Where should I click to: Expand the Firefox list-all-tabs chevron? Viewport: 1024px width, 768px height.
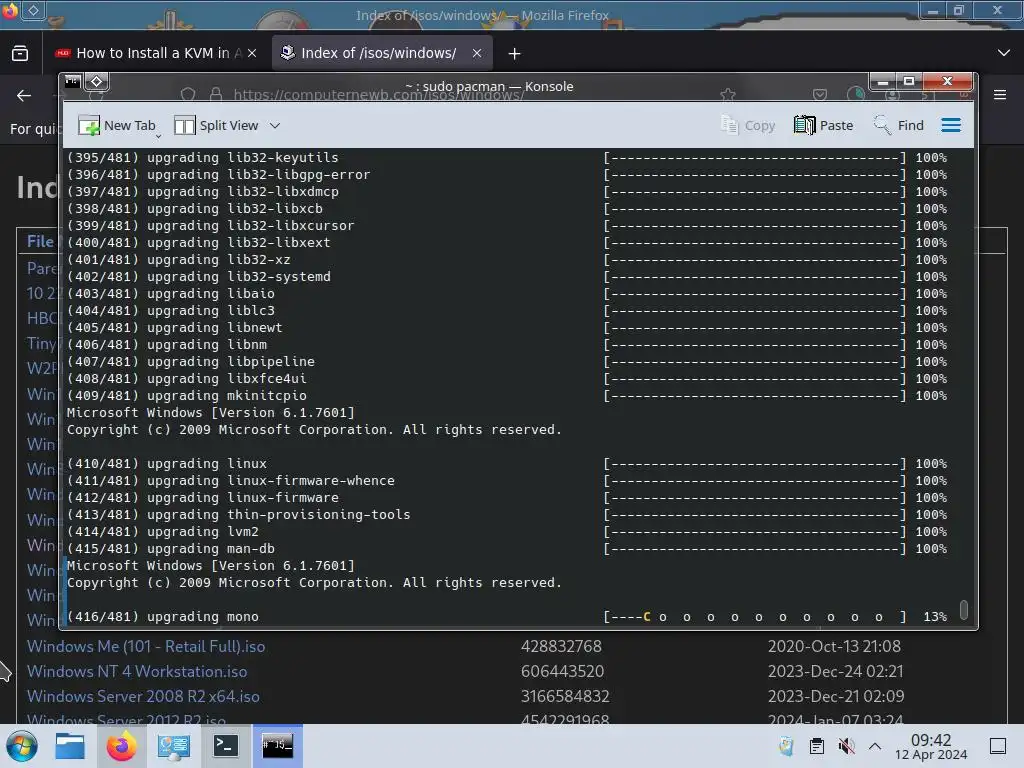(1004, 53)
